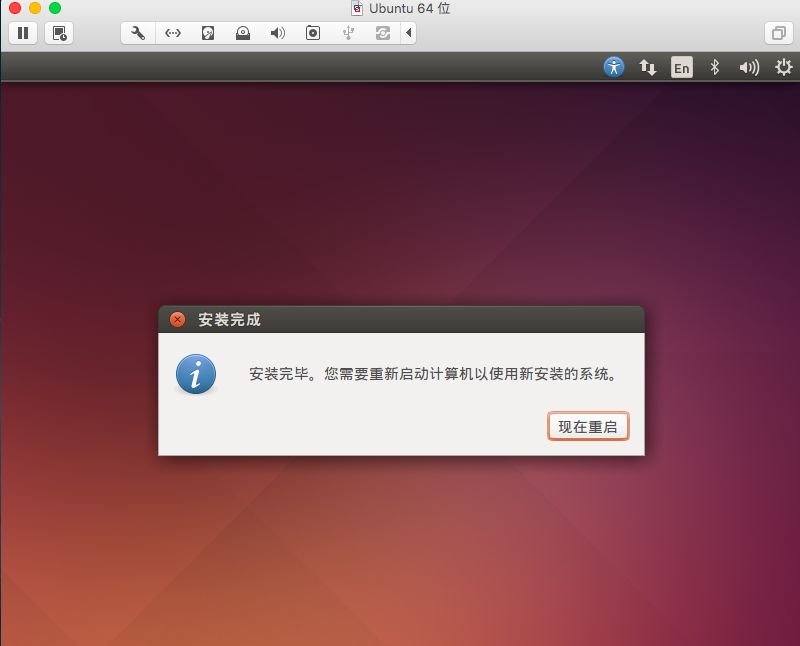800x646 pixels.
Task: Open the snapshots manager icon
Action: point(59,33)
